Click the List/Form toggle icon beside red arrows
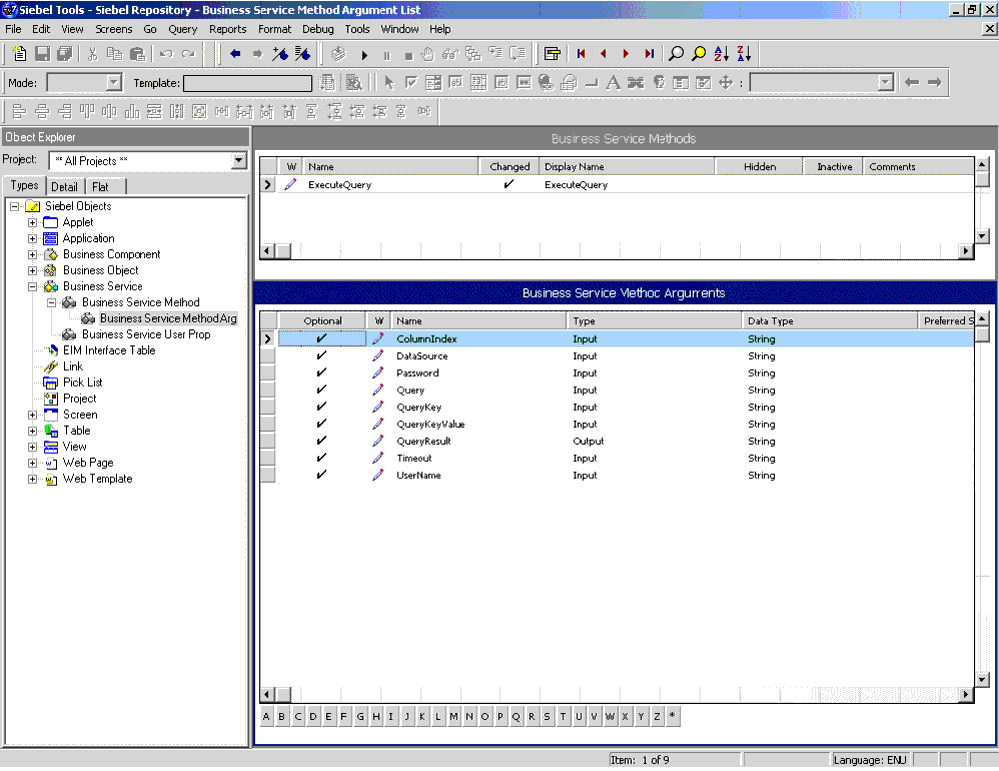The height and width of the screenshot is (771, 999). (552, 54)
